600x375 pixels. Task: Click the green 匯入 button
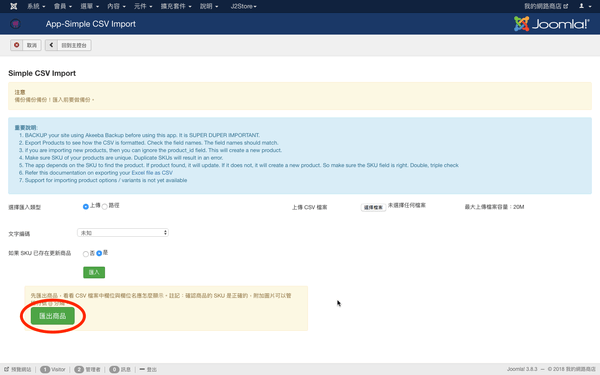94,272
